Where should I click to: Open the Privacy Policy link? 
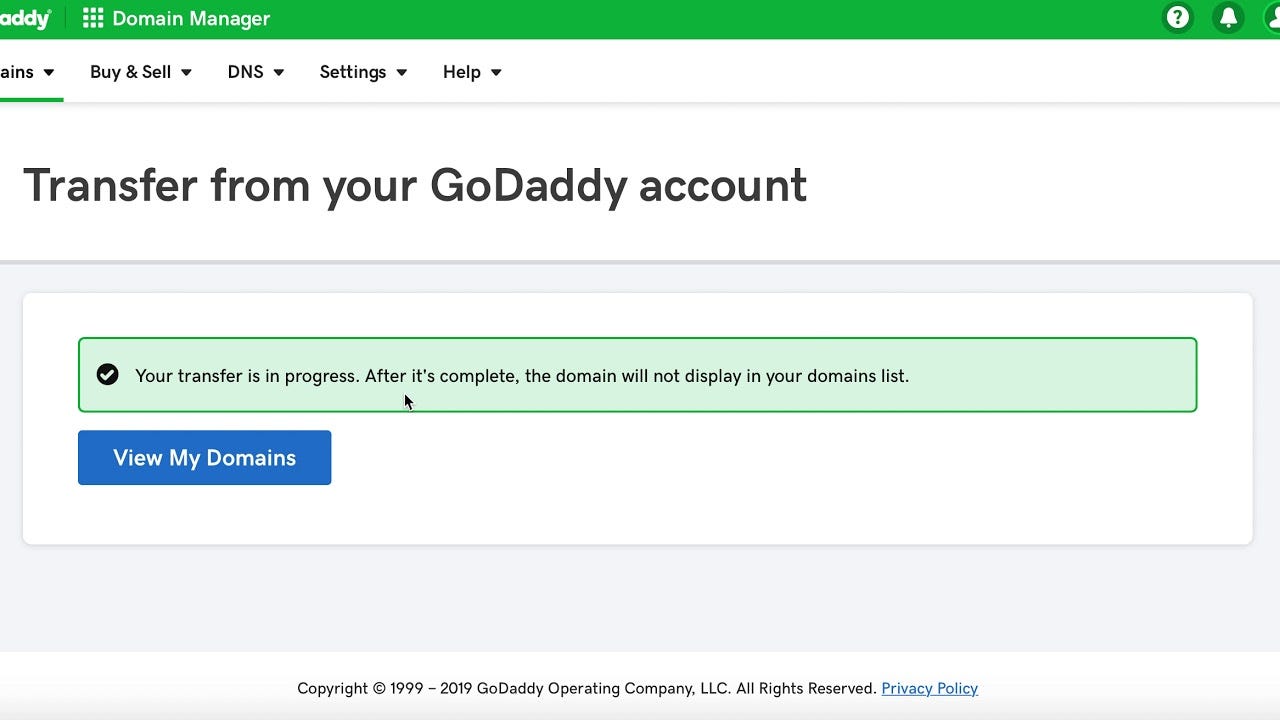(x=929, y=688)
